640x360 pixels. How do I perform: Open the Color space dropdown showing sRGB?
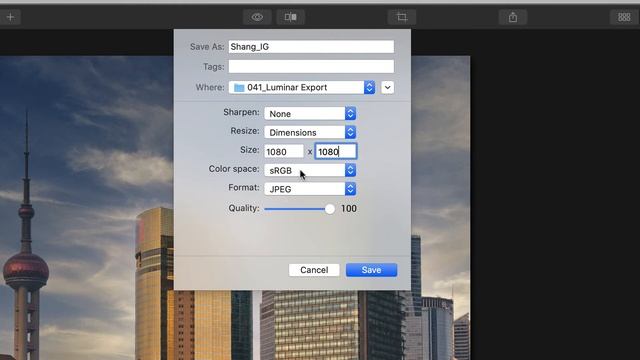pyautogui.click(x=310, y=170)
